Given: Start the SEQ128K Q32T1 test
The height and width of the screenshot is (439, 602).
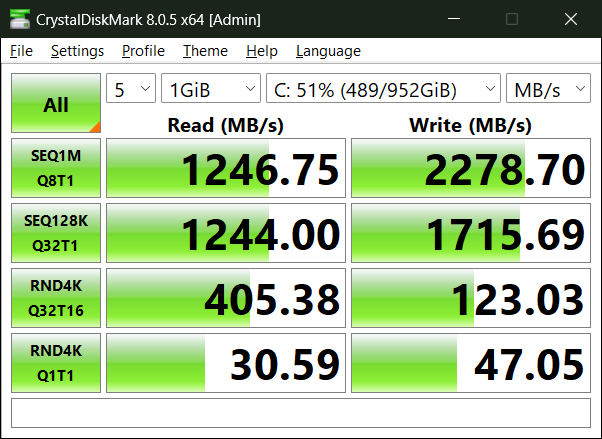Looking at the screenshot, I should (56, 233).
